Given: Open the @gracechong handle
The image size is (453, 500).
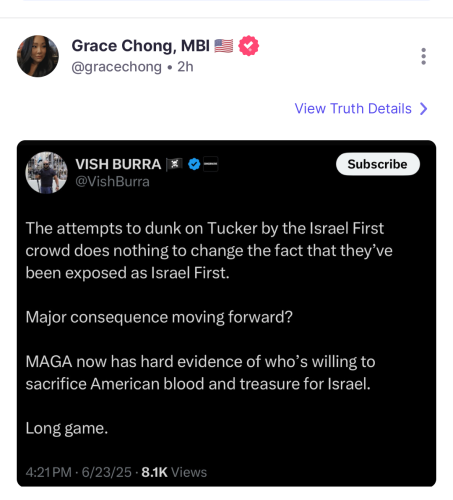Looking at the screenshot, I should coord(116,67).
